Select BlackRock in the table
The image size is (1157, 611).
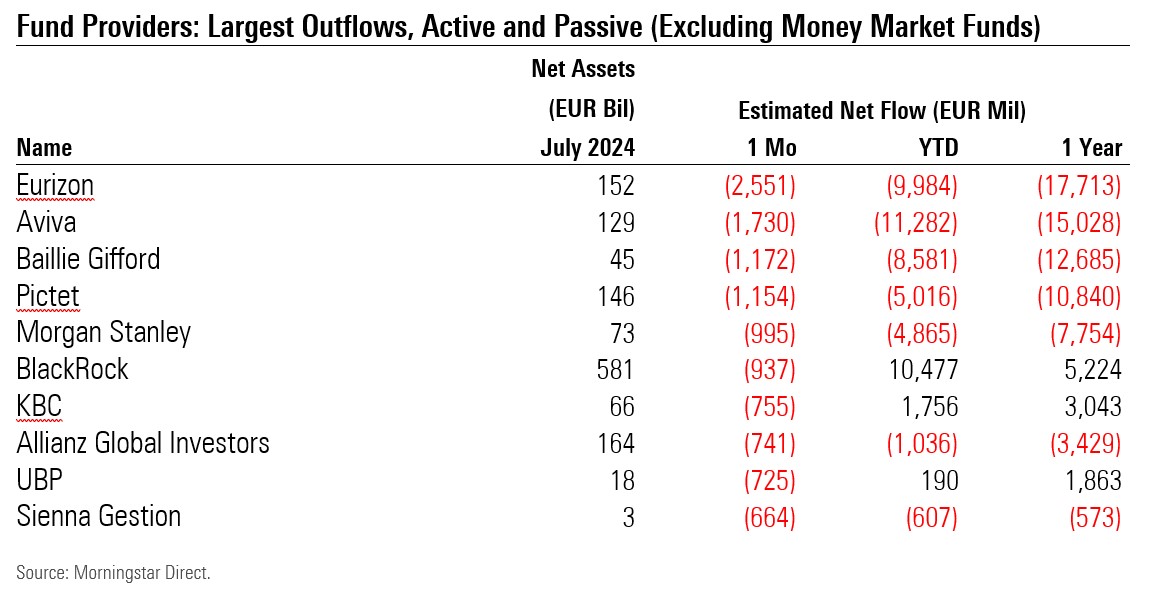pos(73,369)
